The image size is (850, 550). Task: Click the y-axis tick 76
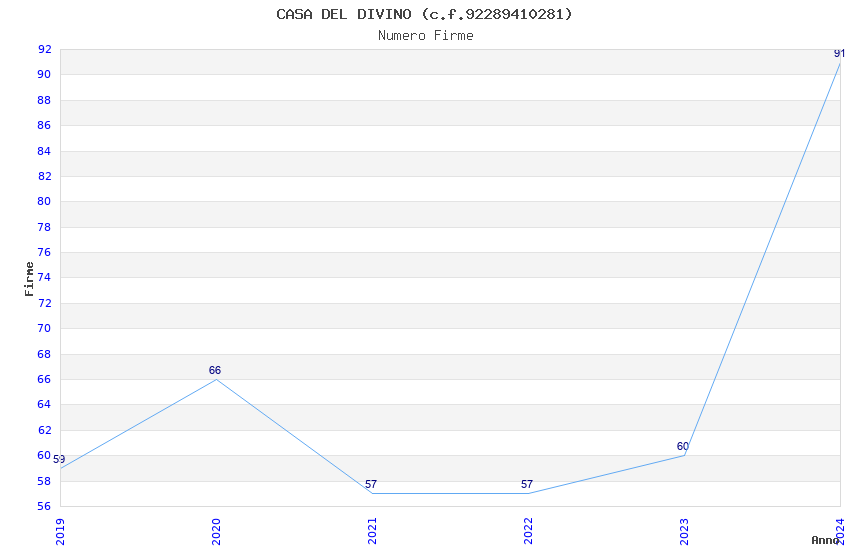coord(44,252)
